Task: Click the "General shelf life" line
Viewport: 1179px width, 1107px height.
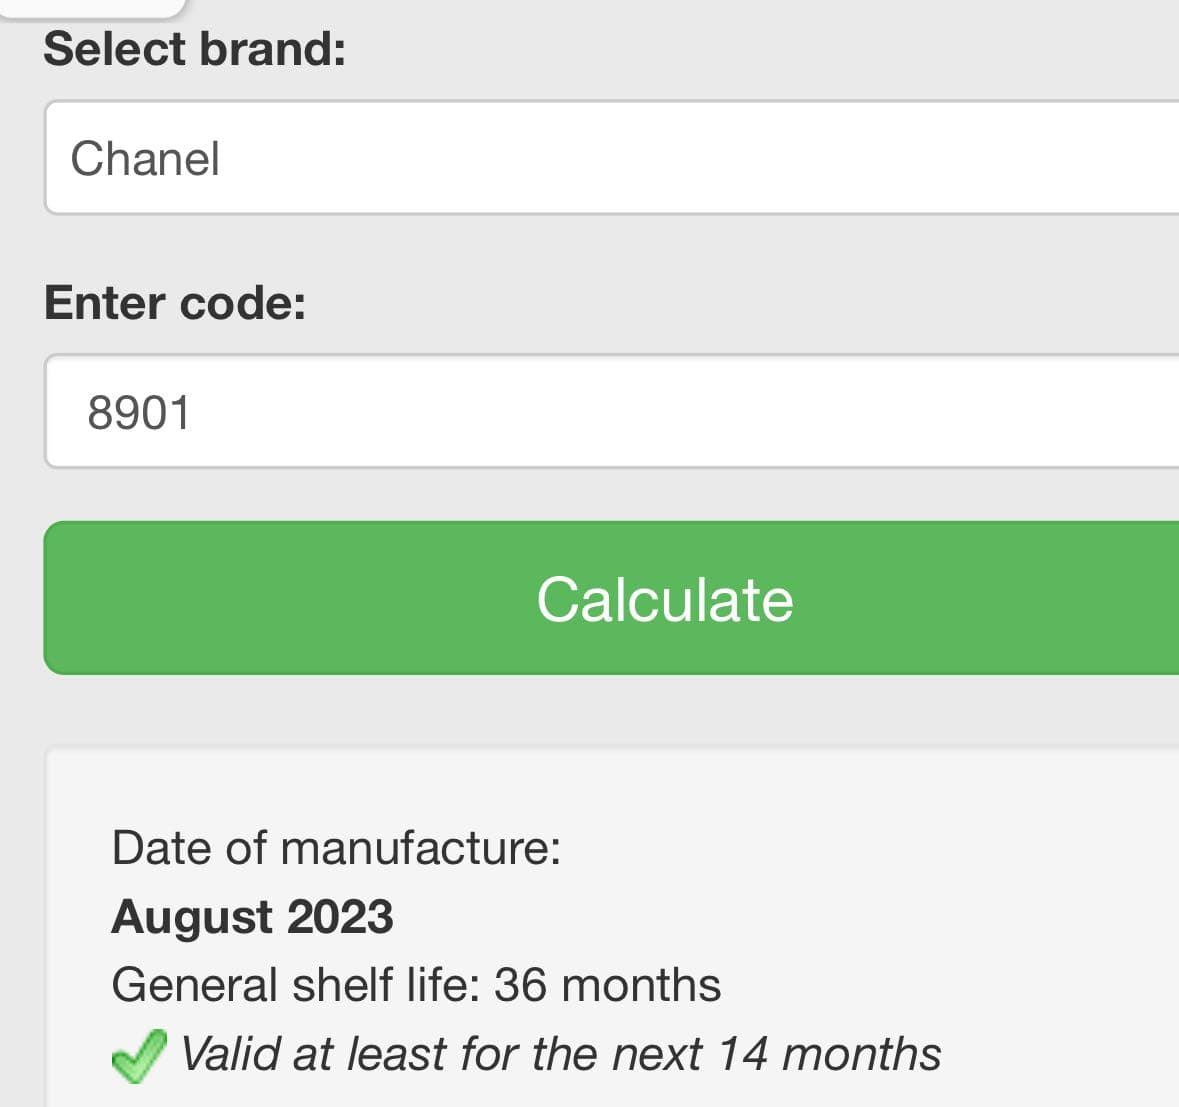Action: 416,985
